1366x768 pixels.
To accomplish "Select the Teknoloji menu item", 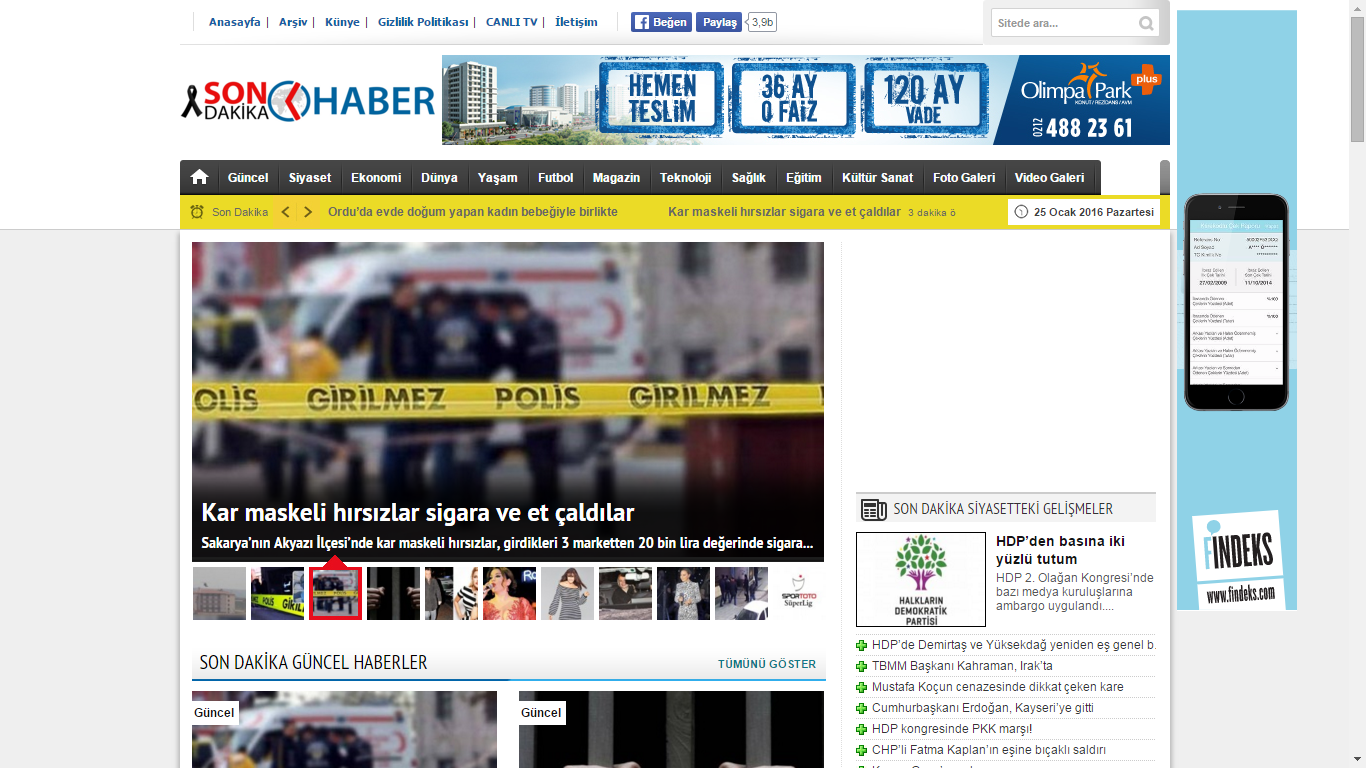I will point(685,177).
